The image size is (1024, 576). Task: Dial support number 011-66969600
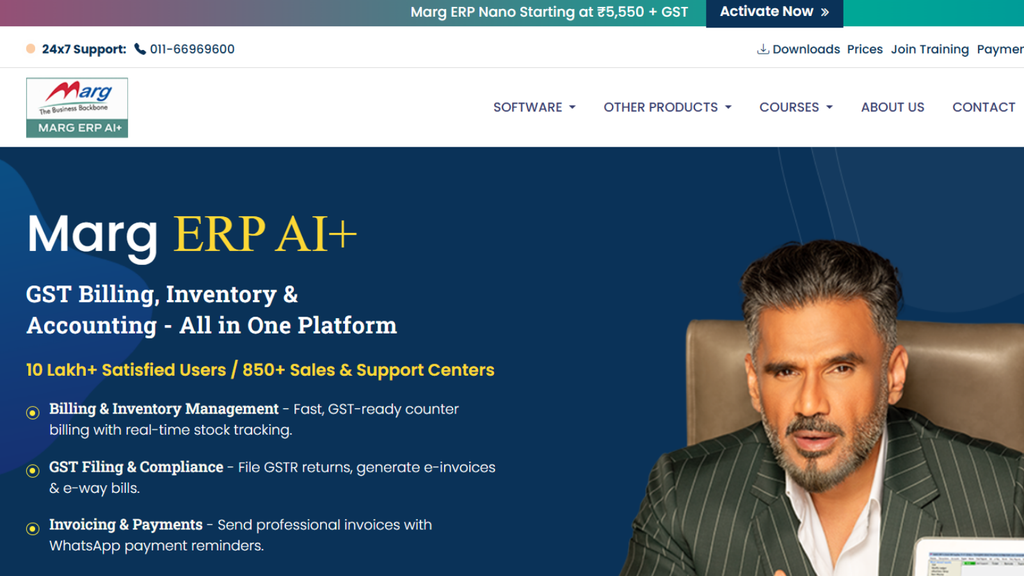[192, 49]
